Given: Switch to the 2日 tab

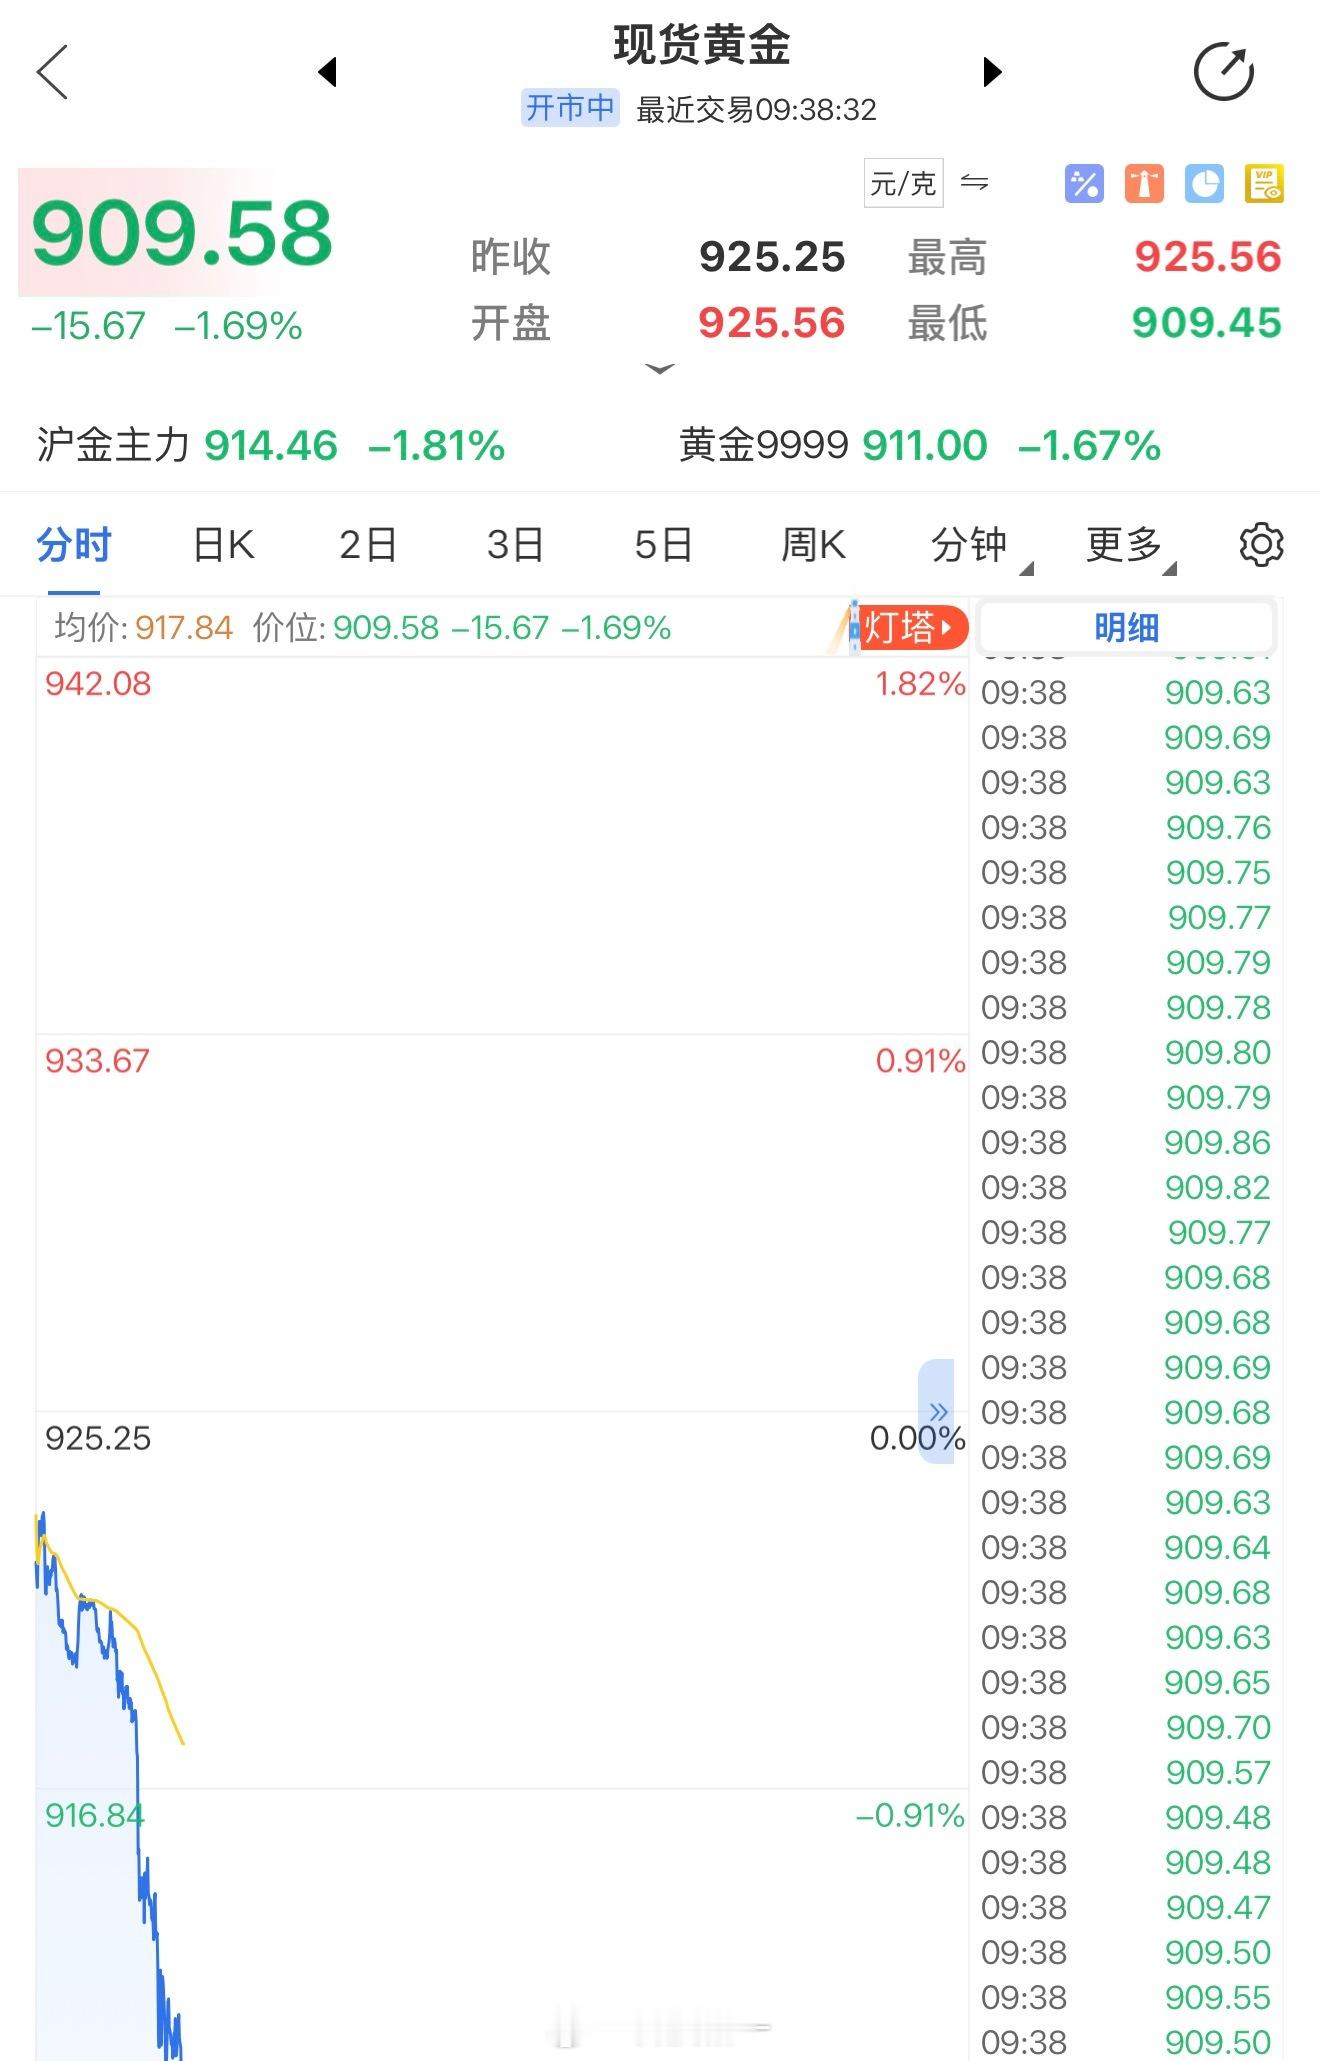Looking at the screenshot, I should tap(368, 546).
